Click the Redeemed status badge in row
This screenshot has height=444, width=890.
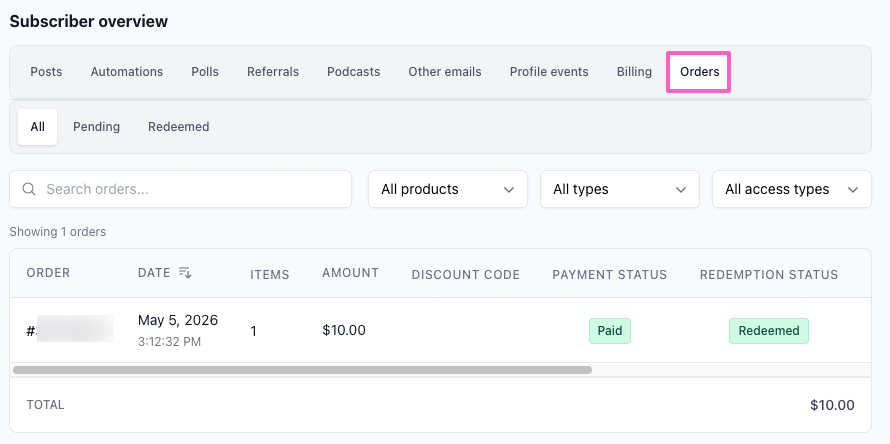coord(769,330)
